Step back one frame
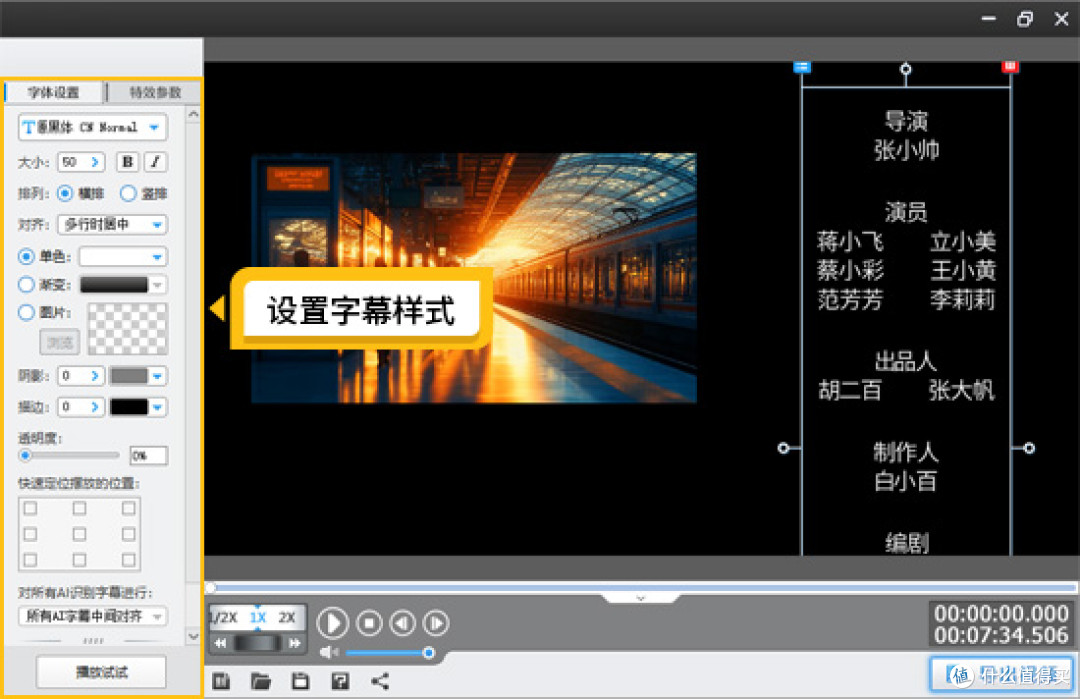Image resolution: width=1080 pixels, height=699 pixels. (403, 623)
